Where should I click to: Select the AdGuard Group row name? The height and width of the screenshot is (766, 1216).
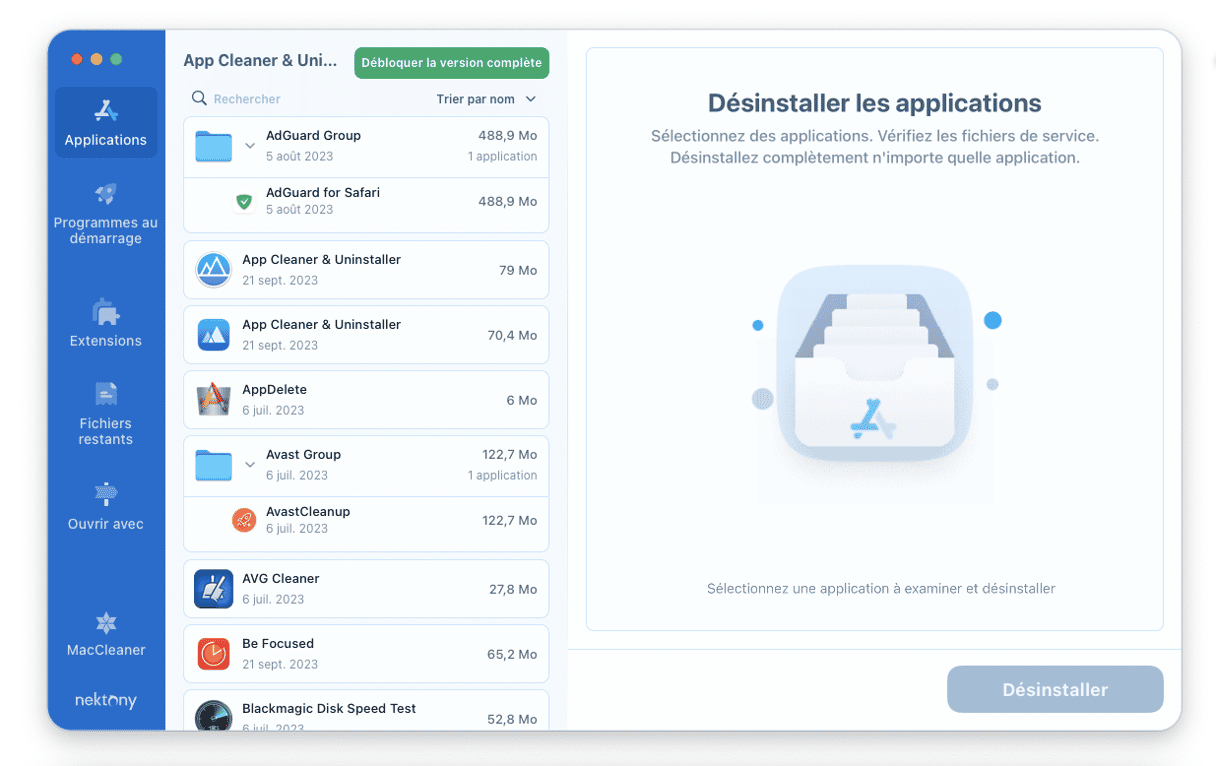tap(313, 135)
